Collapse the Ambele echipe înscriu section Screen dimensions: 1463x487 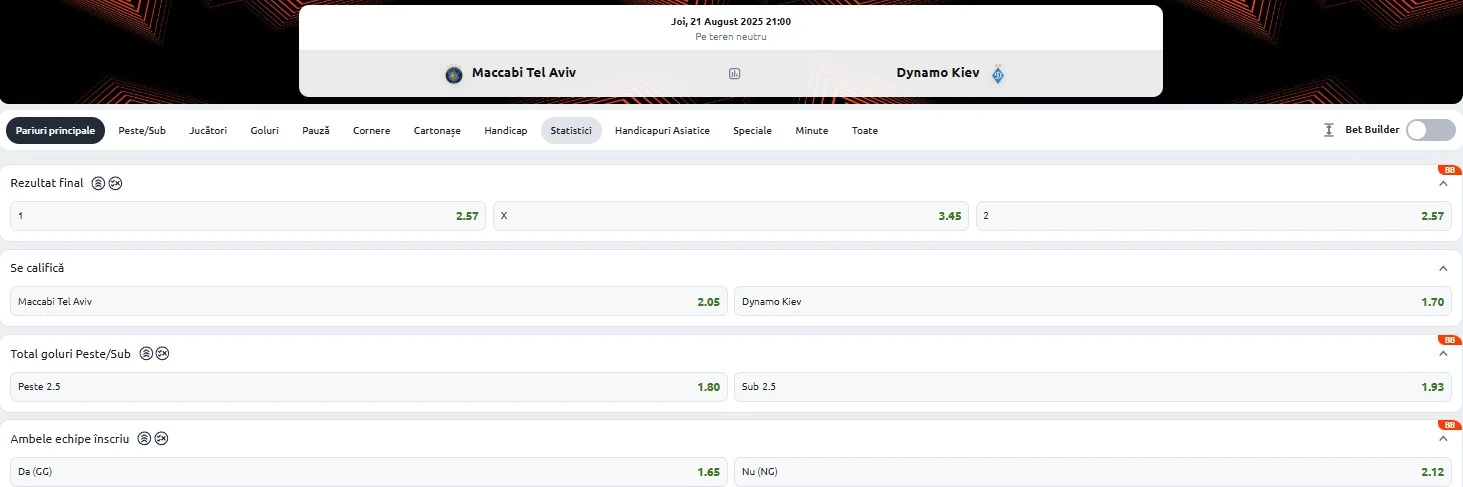pyautogui.click(x=1443, y=438)
